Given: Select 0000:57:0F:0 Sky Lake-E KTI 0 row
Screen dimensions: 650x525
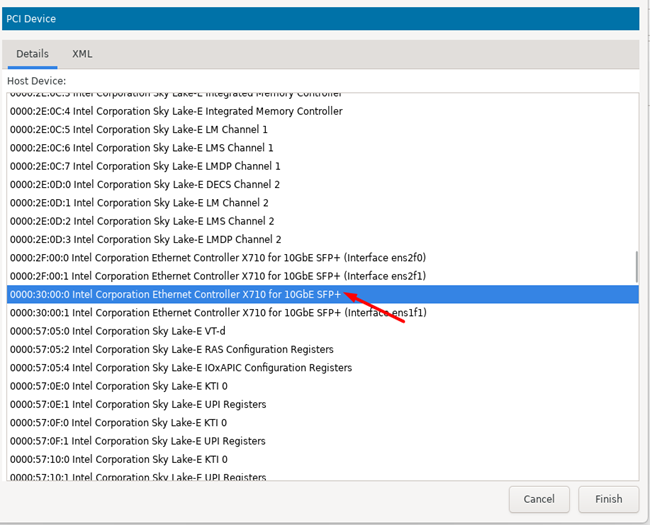Looking at the screenshot, I should point(323,422).
